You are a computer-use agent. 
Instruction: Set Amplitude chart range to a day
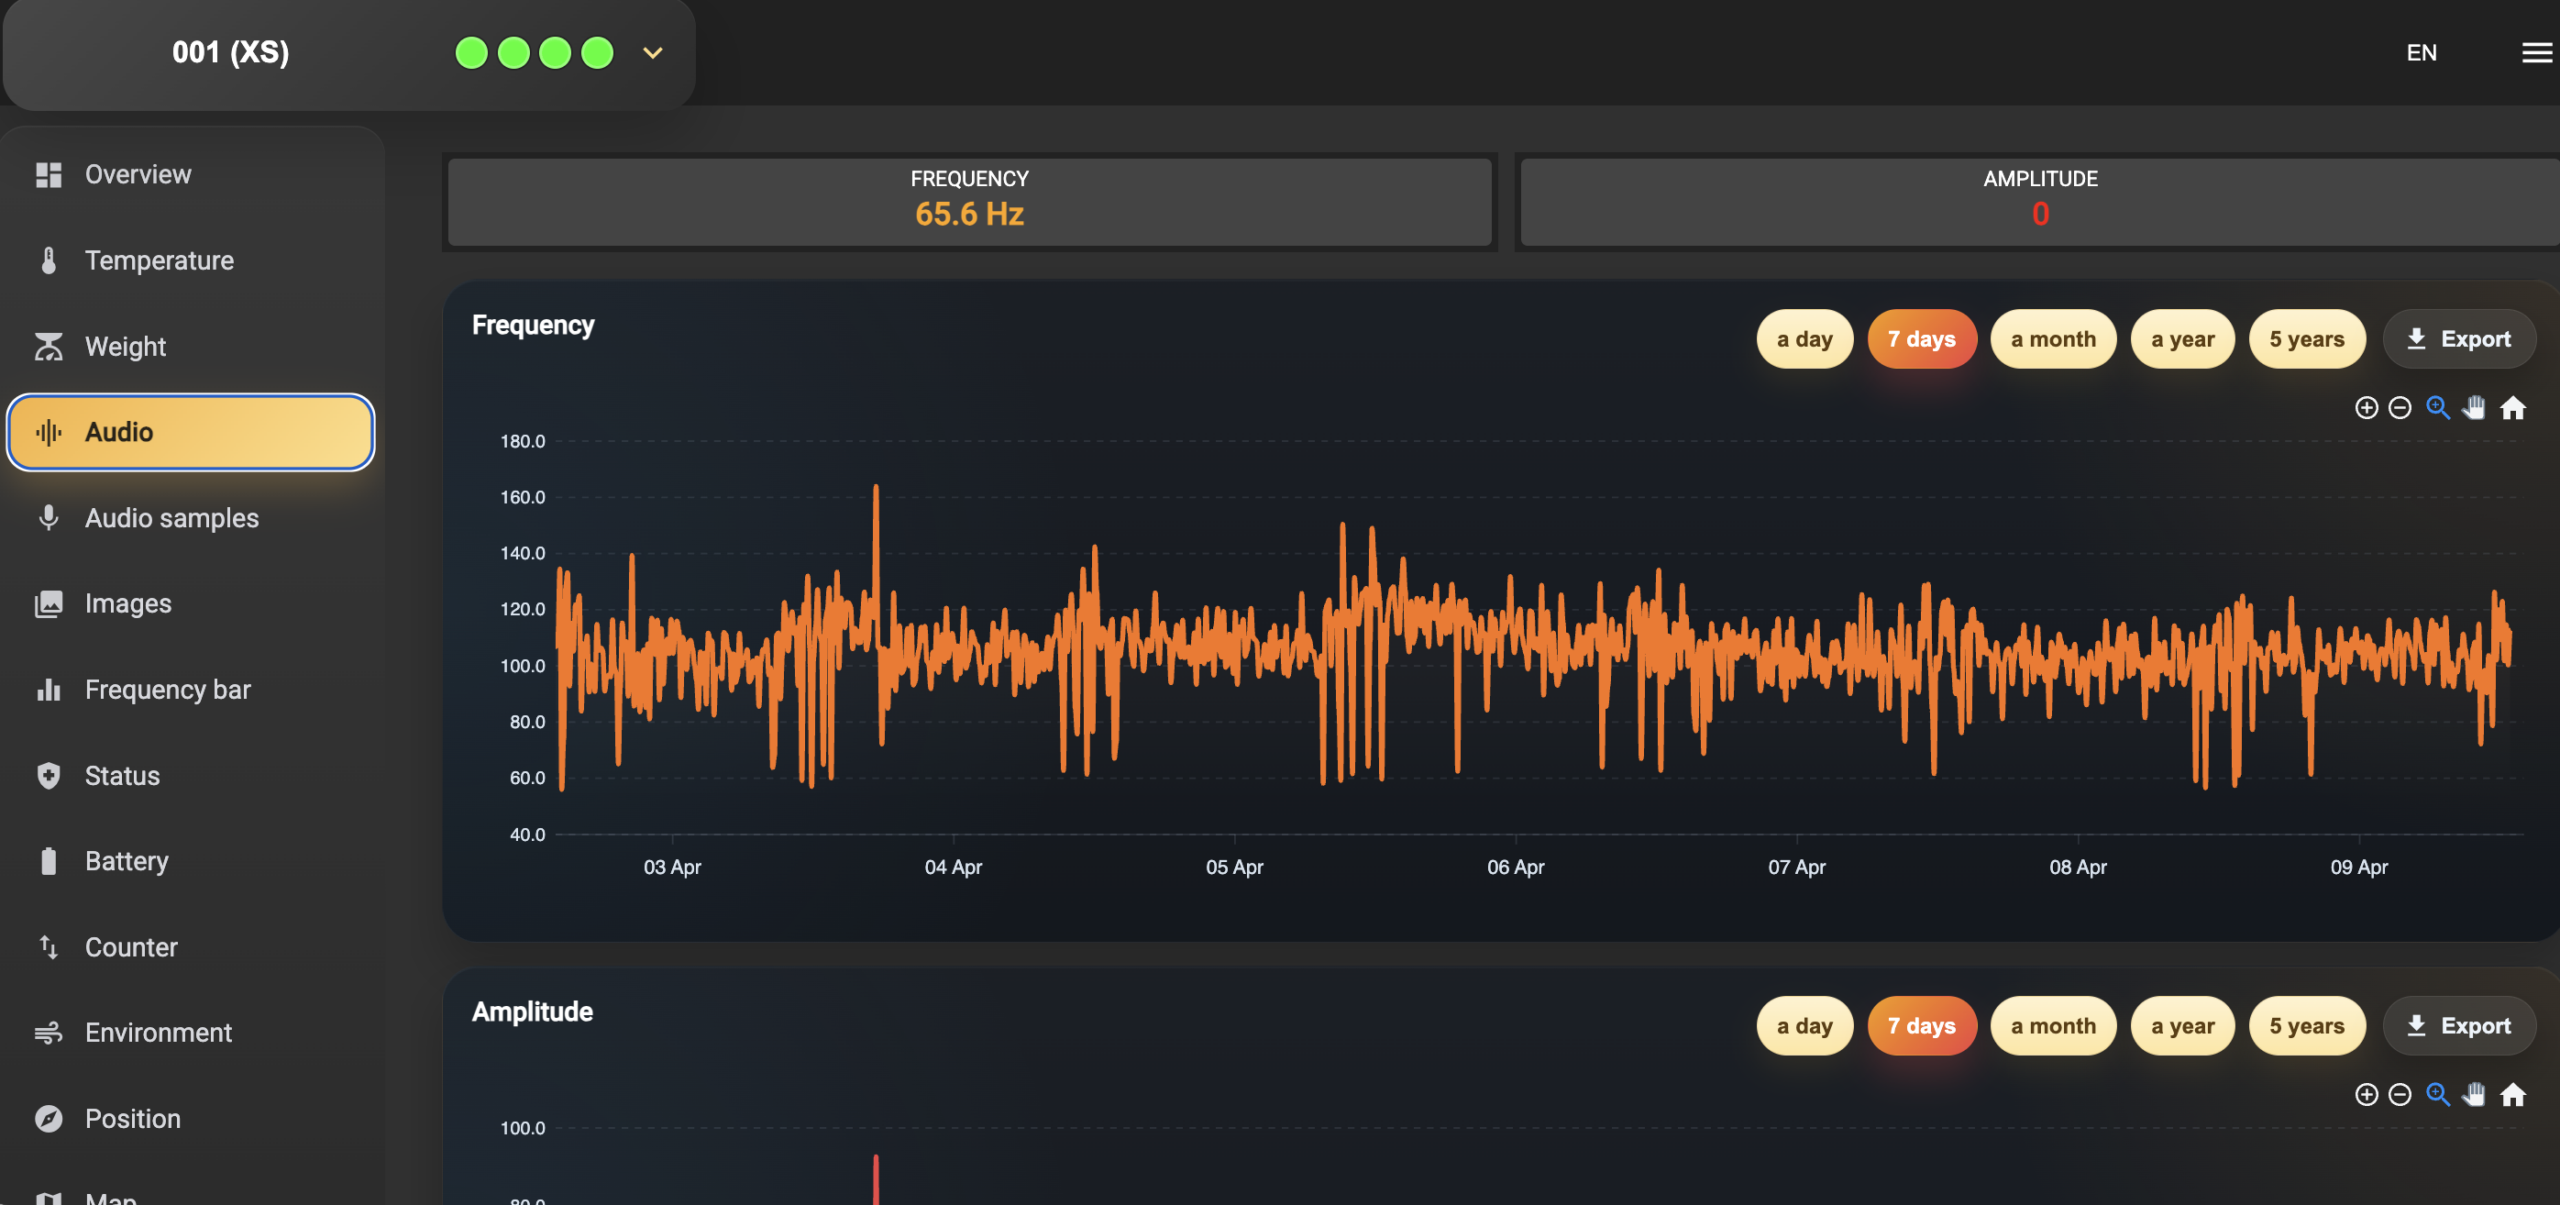[1804, 1027]
